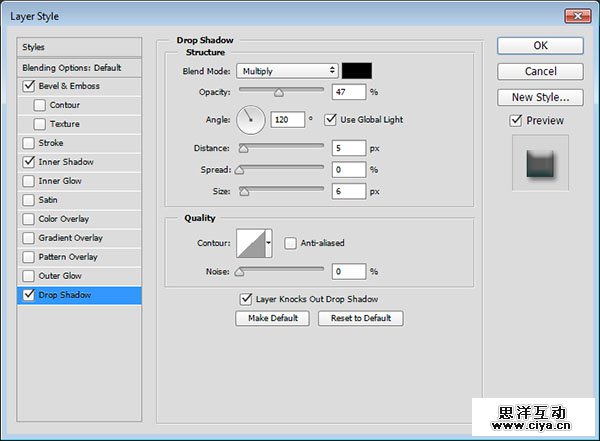Open the Gradient Overlay settings

[x=70, y=238]
